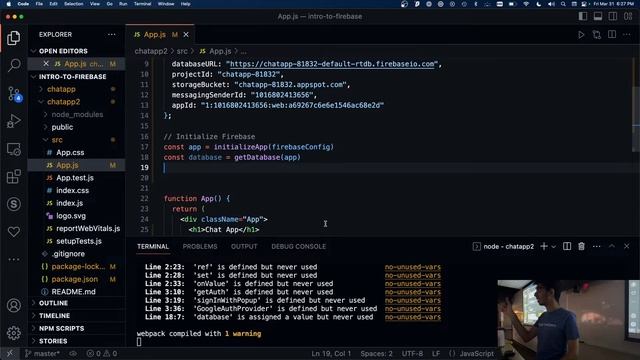Open the Selection menu in menu bar

(73, 4)
